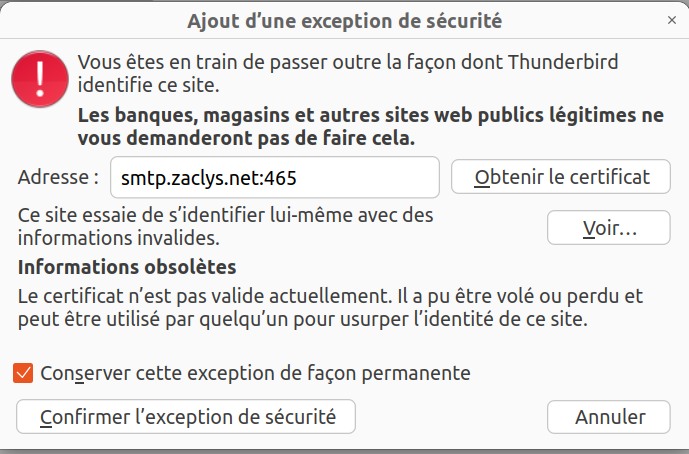The height and width of the screenshot is (454, 689).
Task: Click the 'Conserver cette exception' label text
Action: point(255,374)
